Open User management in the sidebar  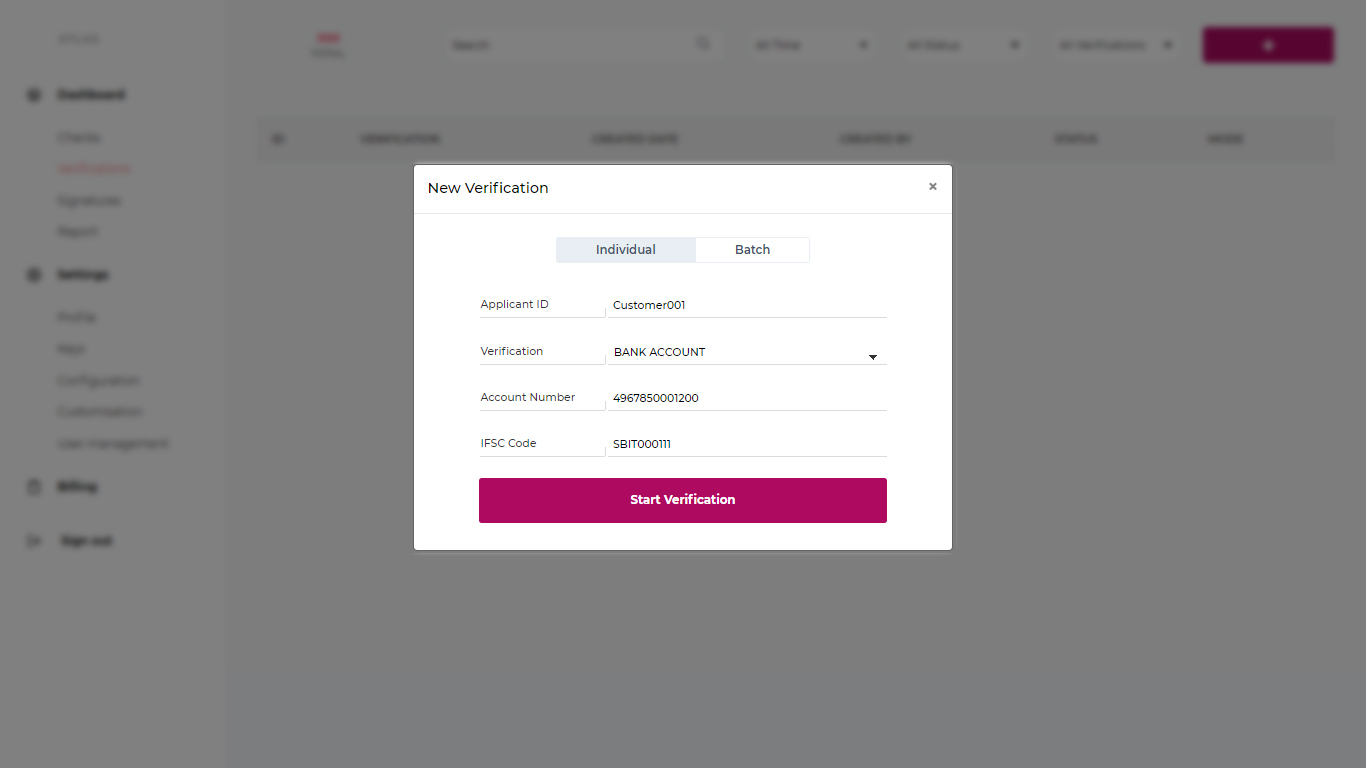[113, 444]
